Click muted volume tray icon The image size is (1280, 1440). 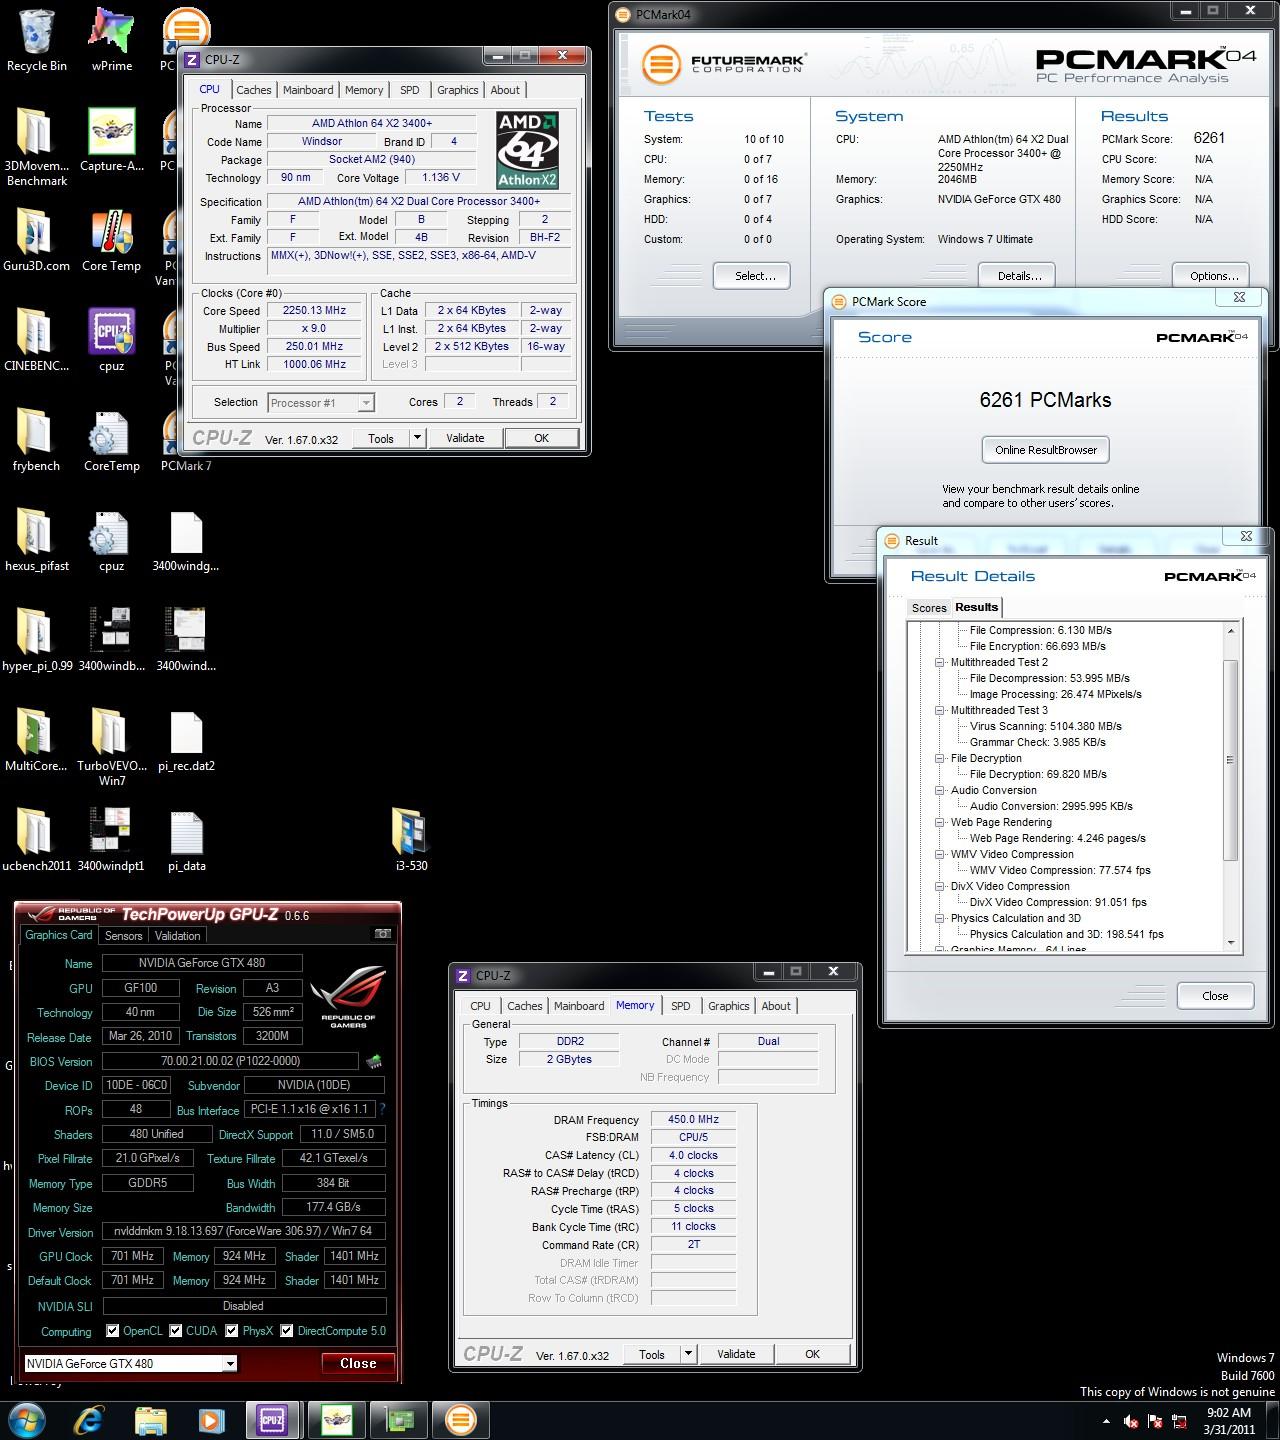1130,1421
